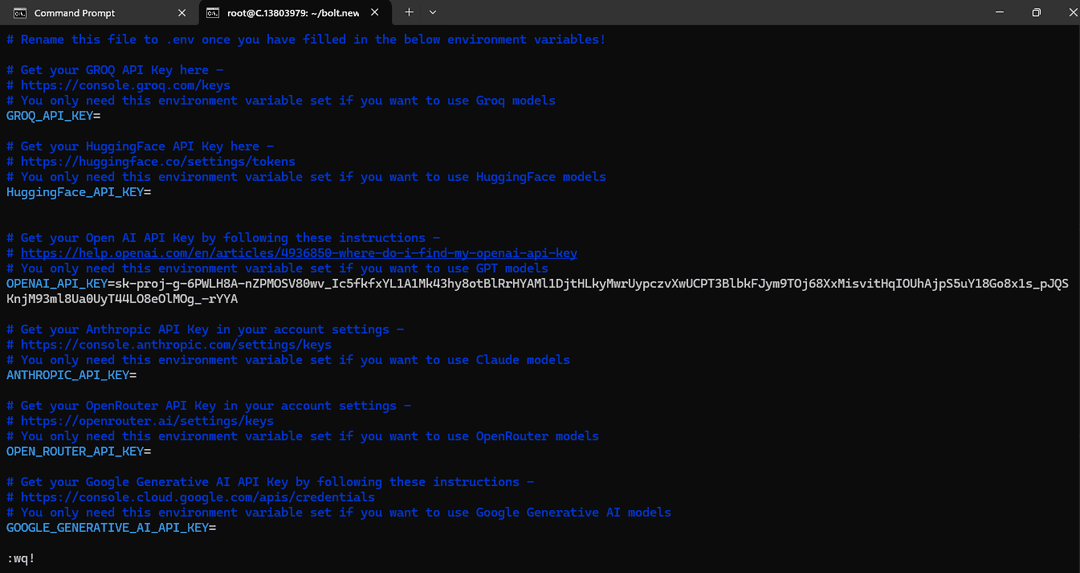This screenshot has height=573, width=1080.
Task: Click the 'Get your Anthropic API Key' comment
Action: (205, 329)
